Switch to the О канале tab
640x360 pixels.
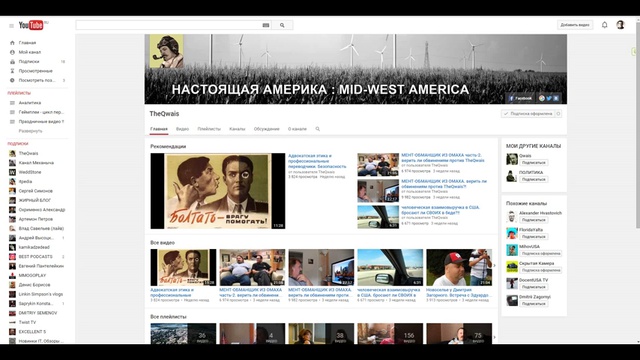(297, 129)
